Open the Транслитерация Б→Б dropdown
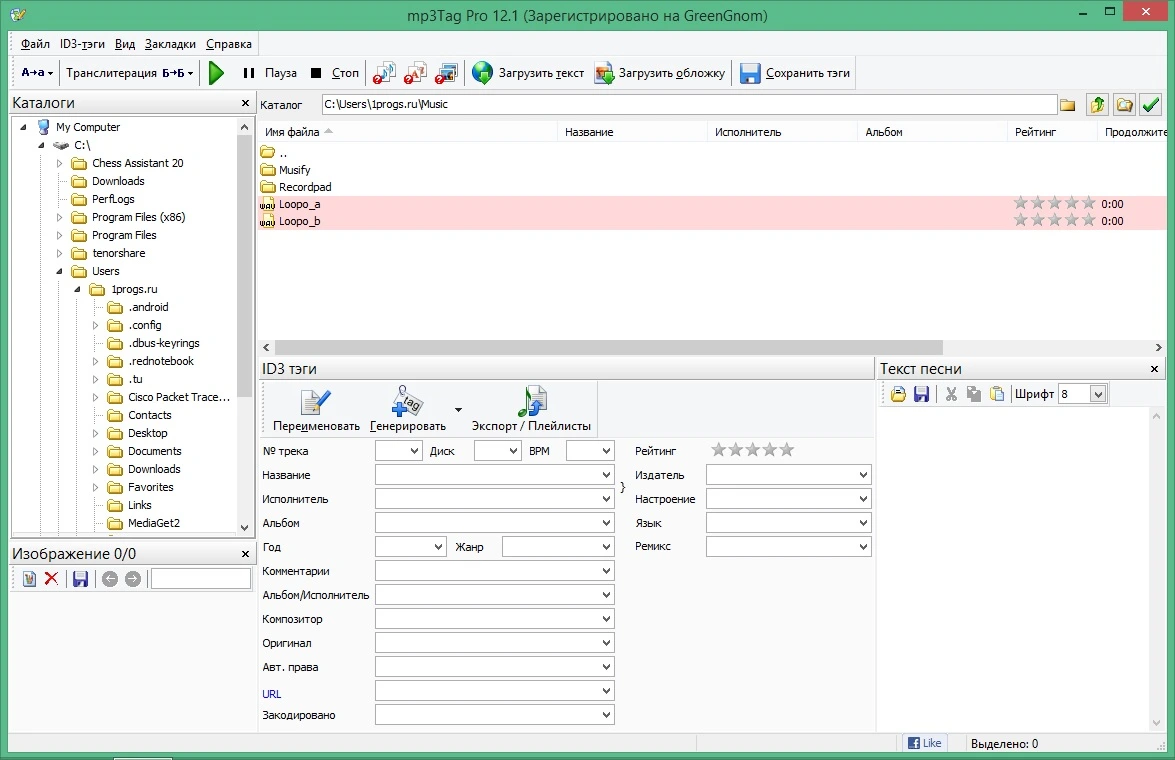The width and height of the screenshot is (1175, 760). [130, 73]
